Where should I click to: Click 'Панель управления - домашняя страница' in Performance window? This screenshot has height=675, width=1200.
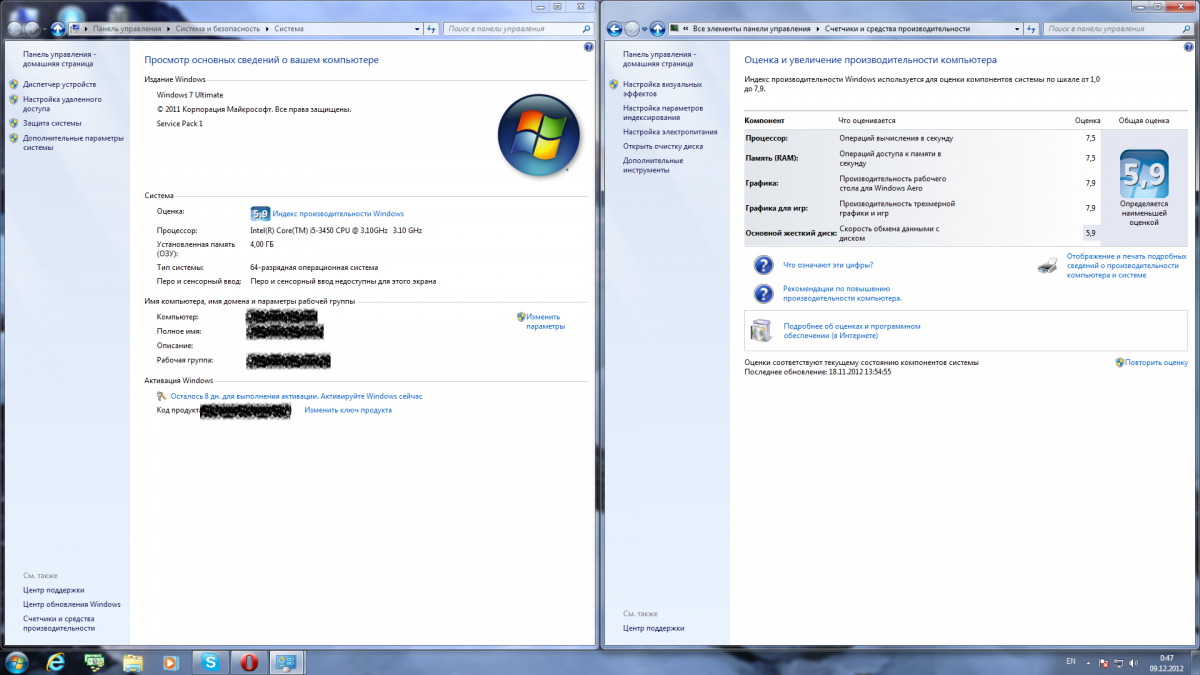[659, 59]
